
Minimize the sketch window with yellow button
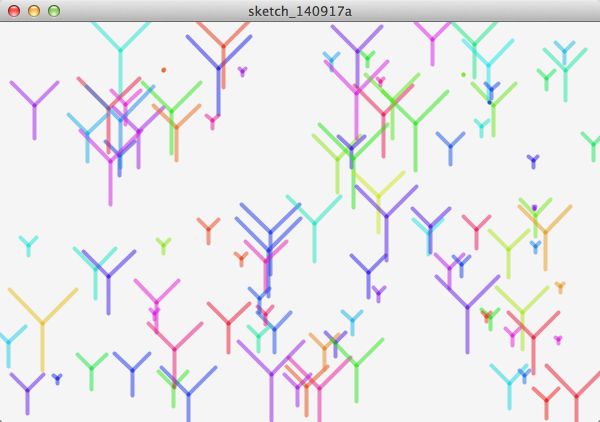pos(34,10)
